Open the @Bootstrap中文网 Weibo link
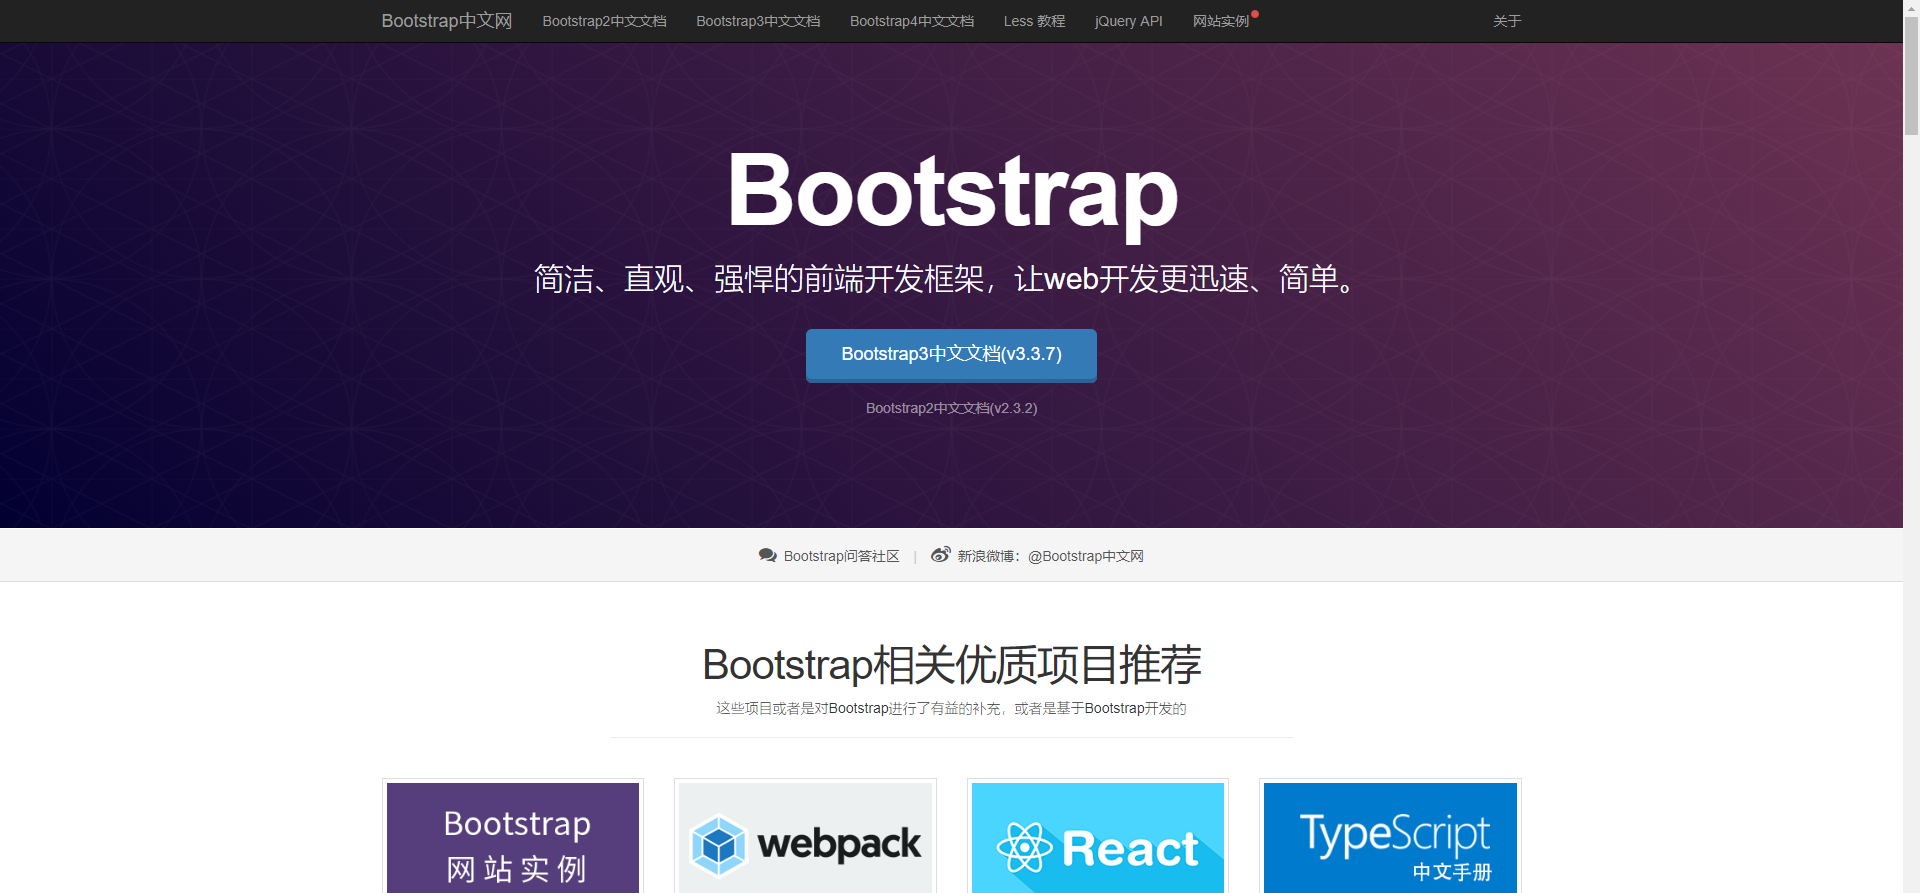This screenshot has height=893, width=1920. point(1085,556)
